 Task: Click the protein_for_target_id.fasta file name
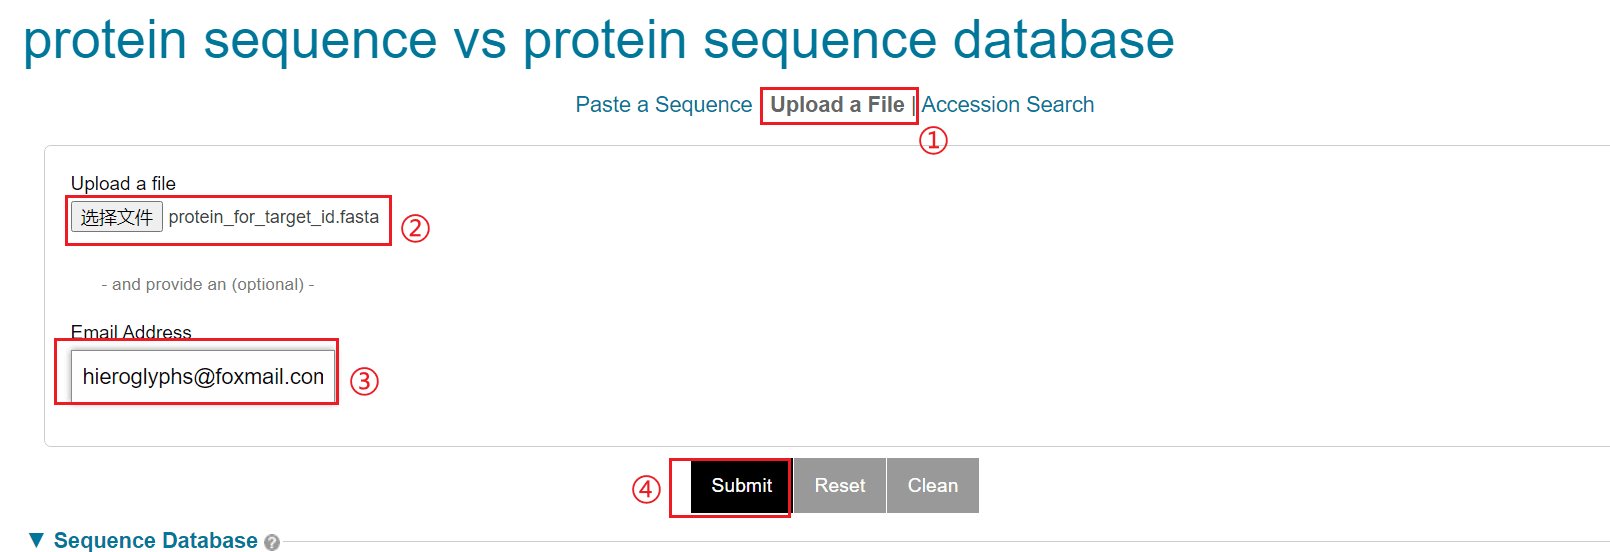coord(274,217)
